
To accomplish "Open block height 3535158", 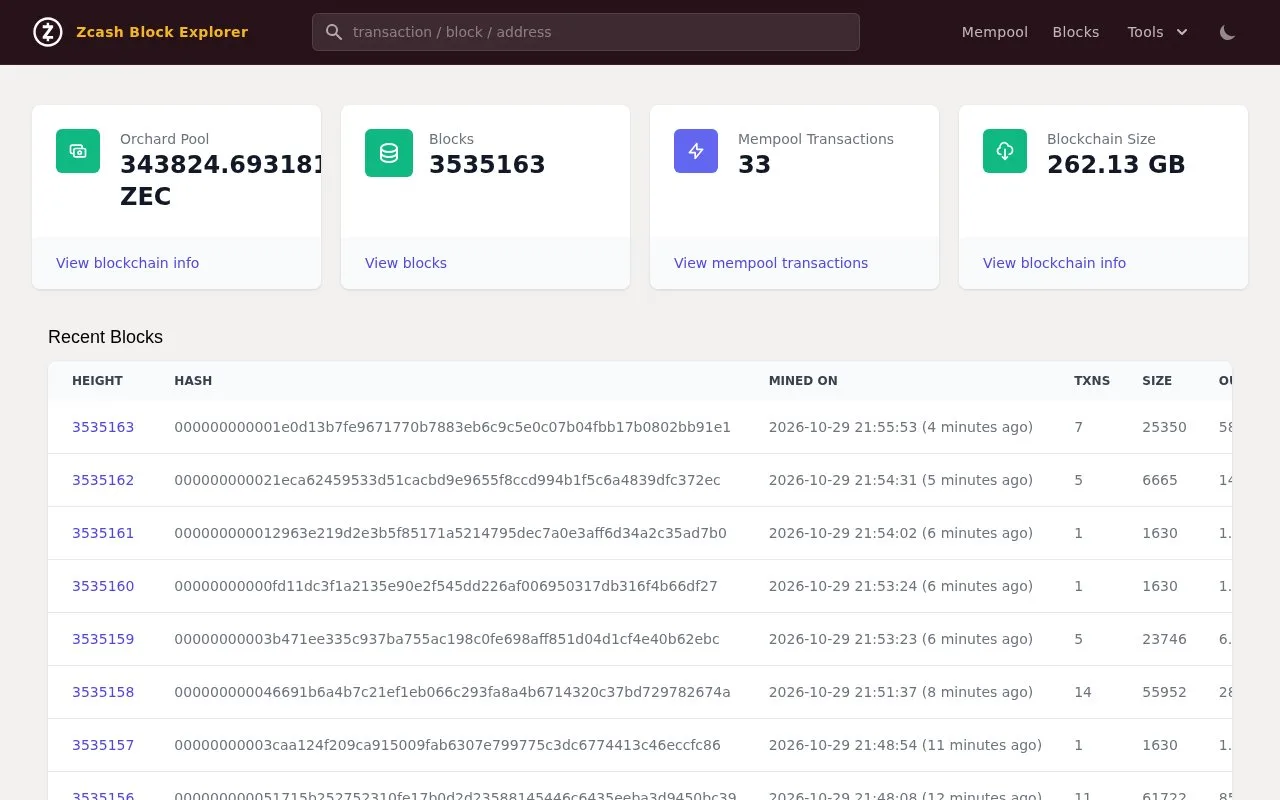I will [103, 692].
